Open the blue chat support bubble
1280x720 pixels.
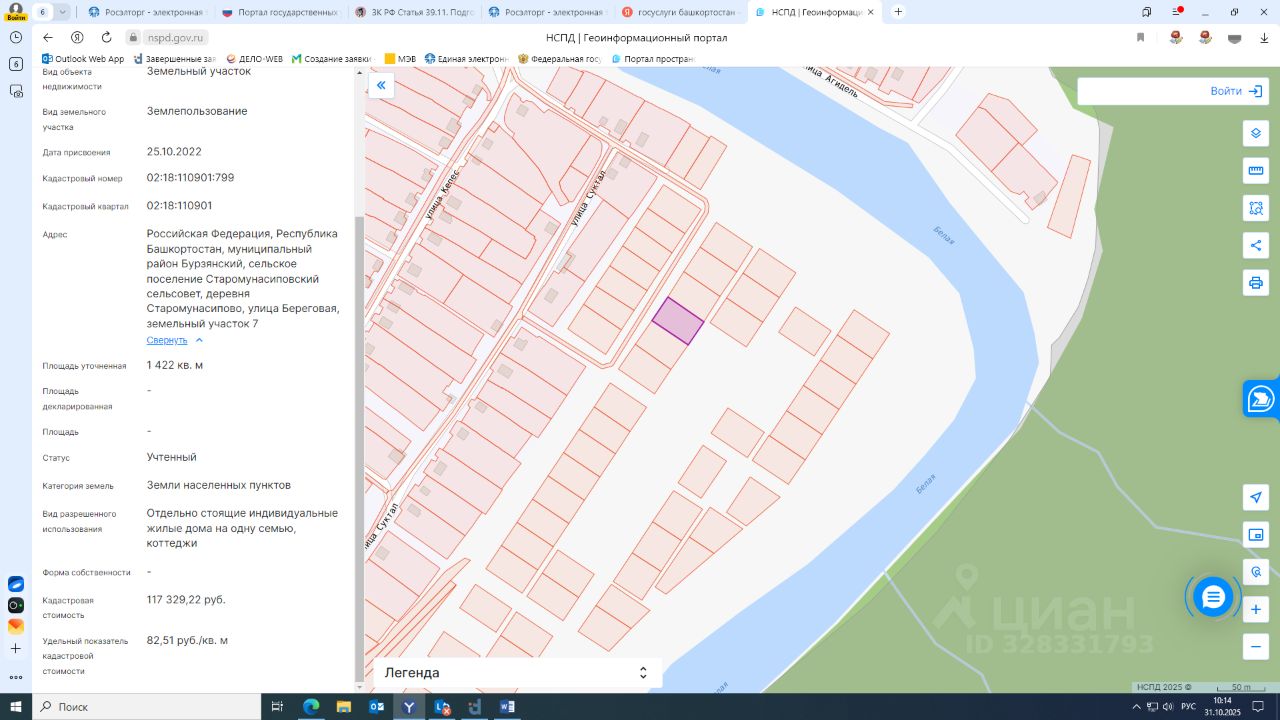[x=1213, y=597]
